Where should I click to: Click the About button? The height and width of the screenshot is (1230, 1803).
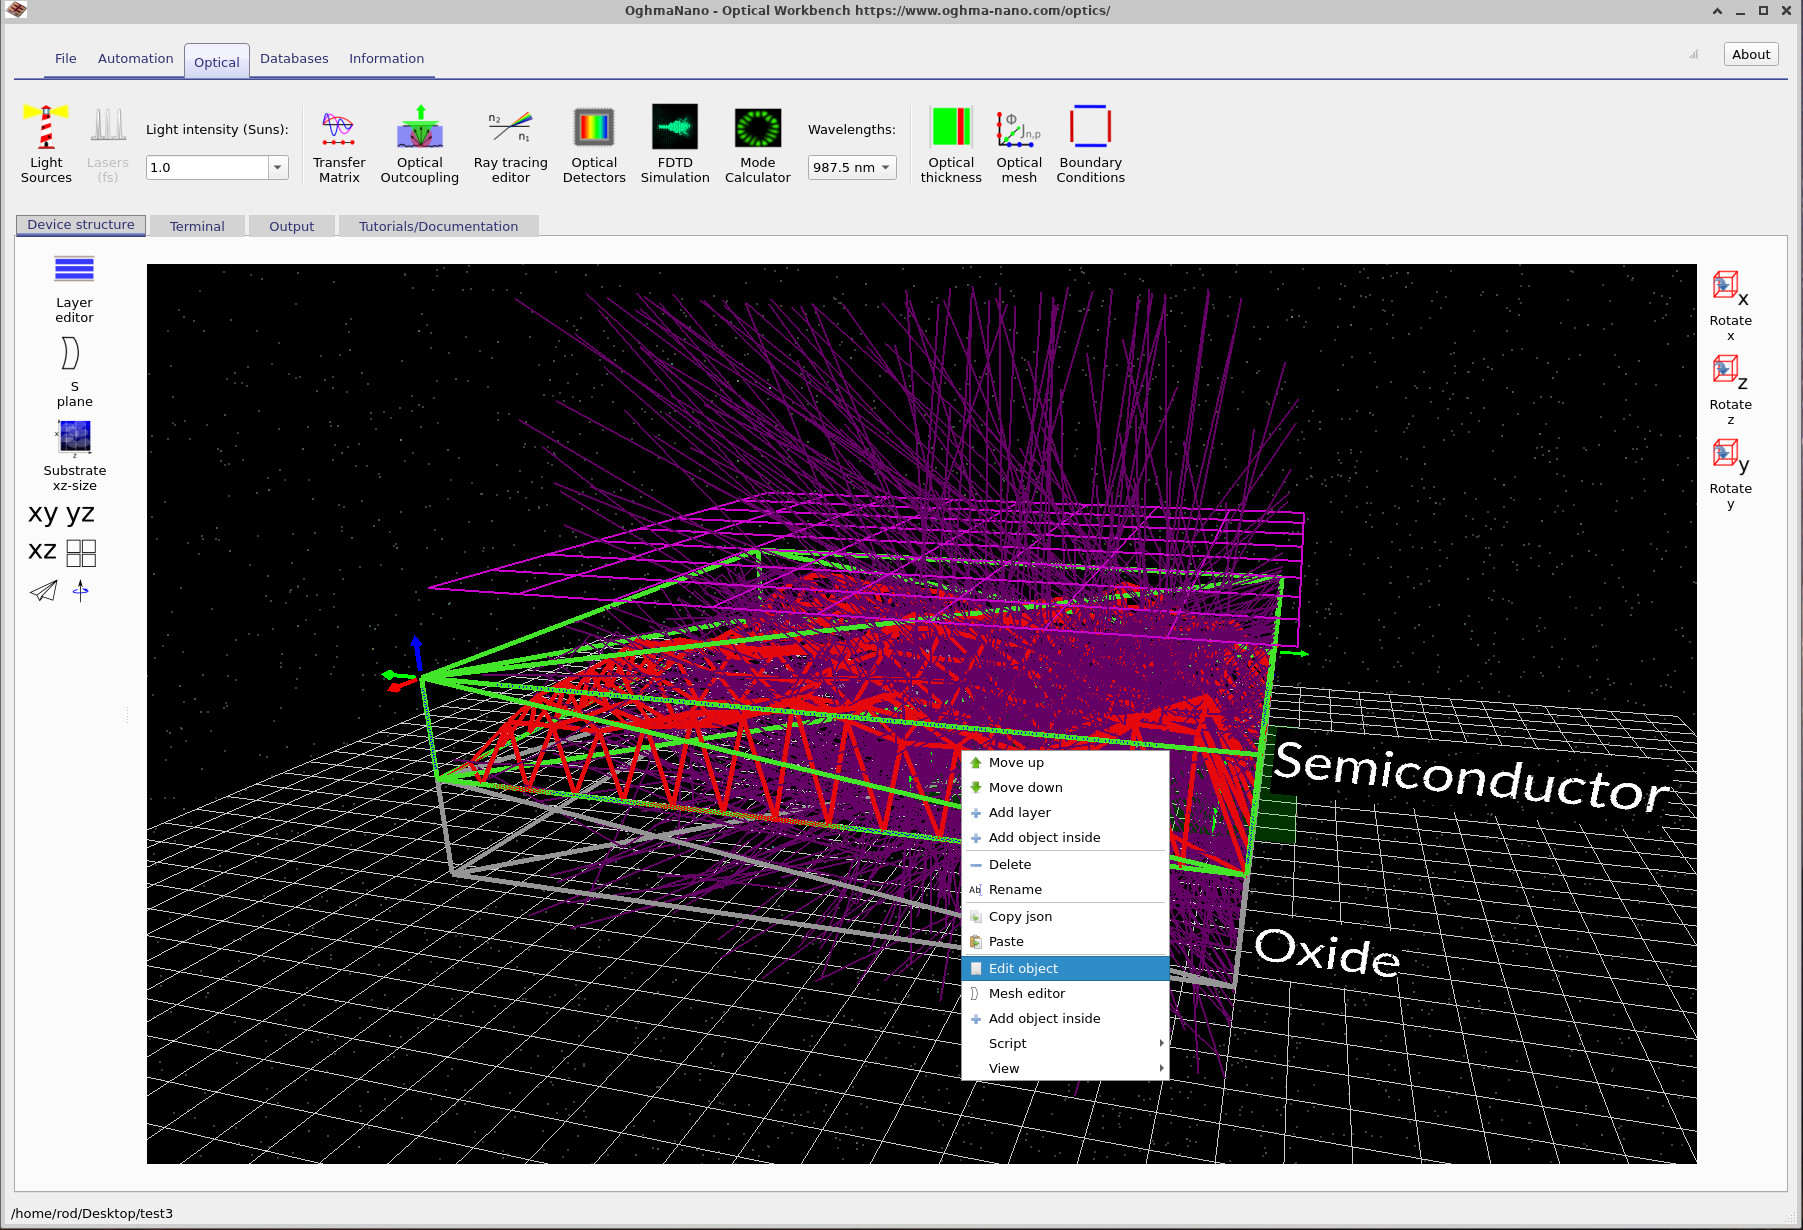click(x=1749, y=54)
